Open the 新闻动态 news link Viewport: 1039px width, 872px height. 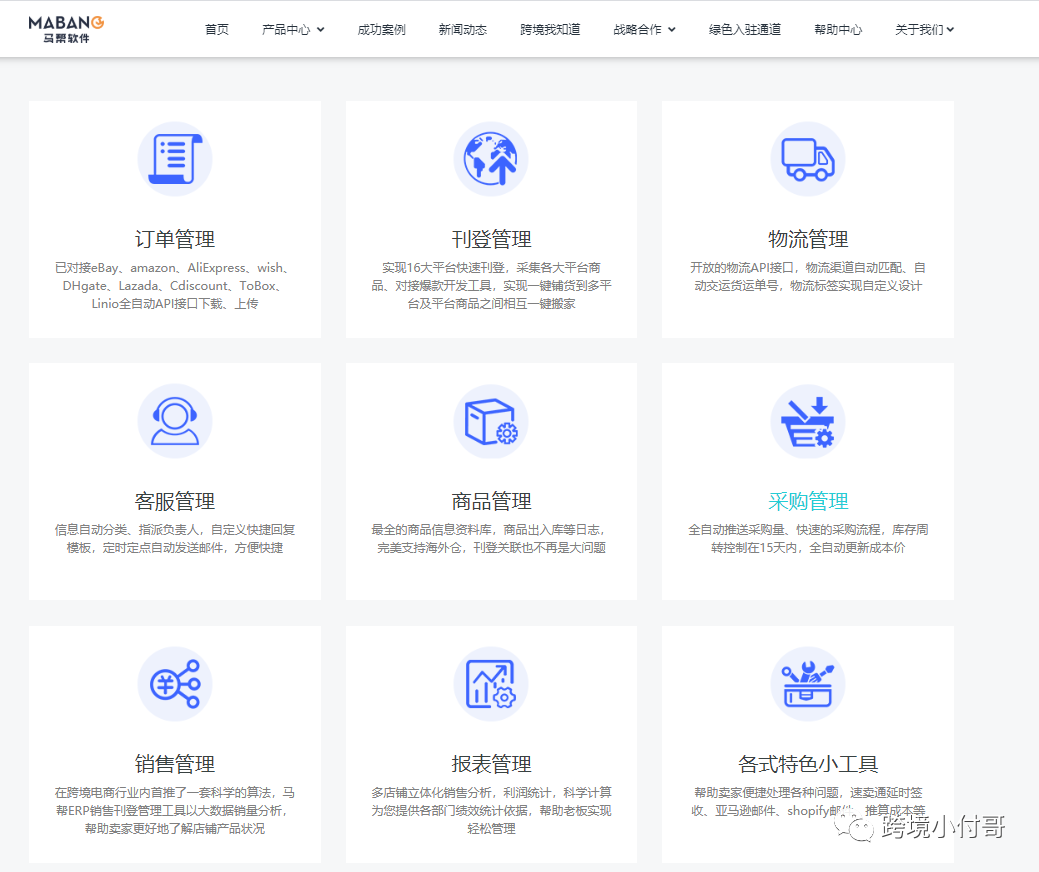click(463, 29)
